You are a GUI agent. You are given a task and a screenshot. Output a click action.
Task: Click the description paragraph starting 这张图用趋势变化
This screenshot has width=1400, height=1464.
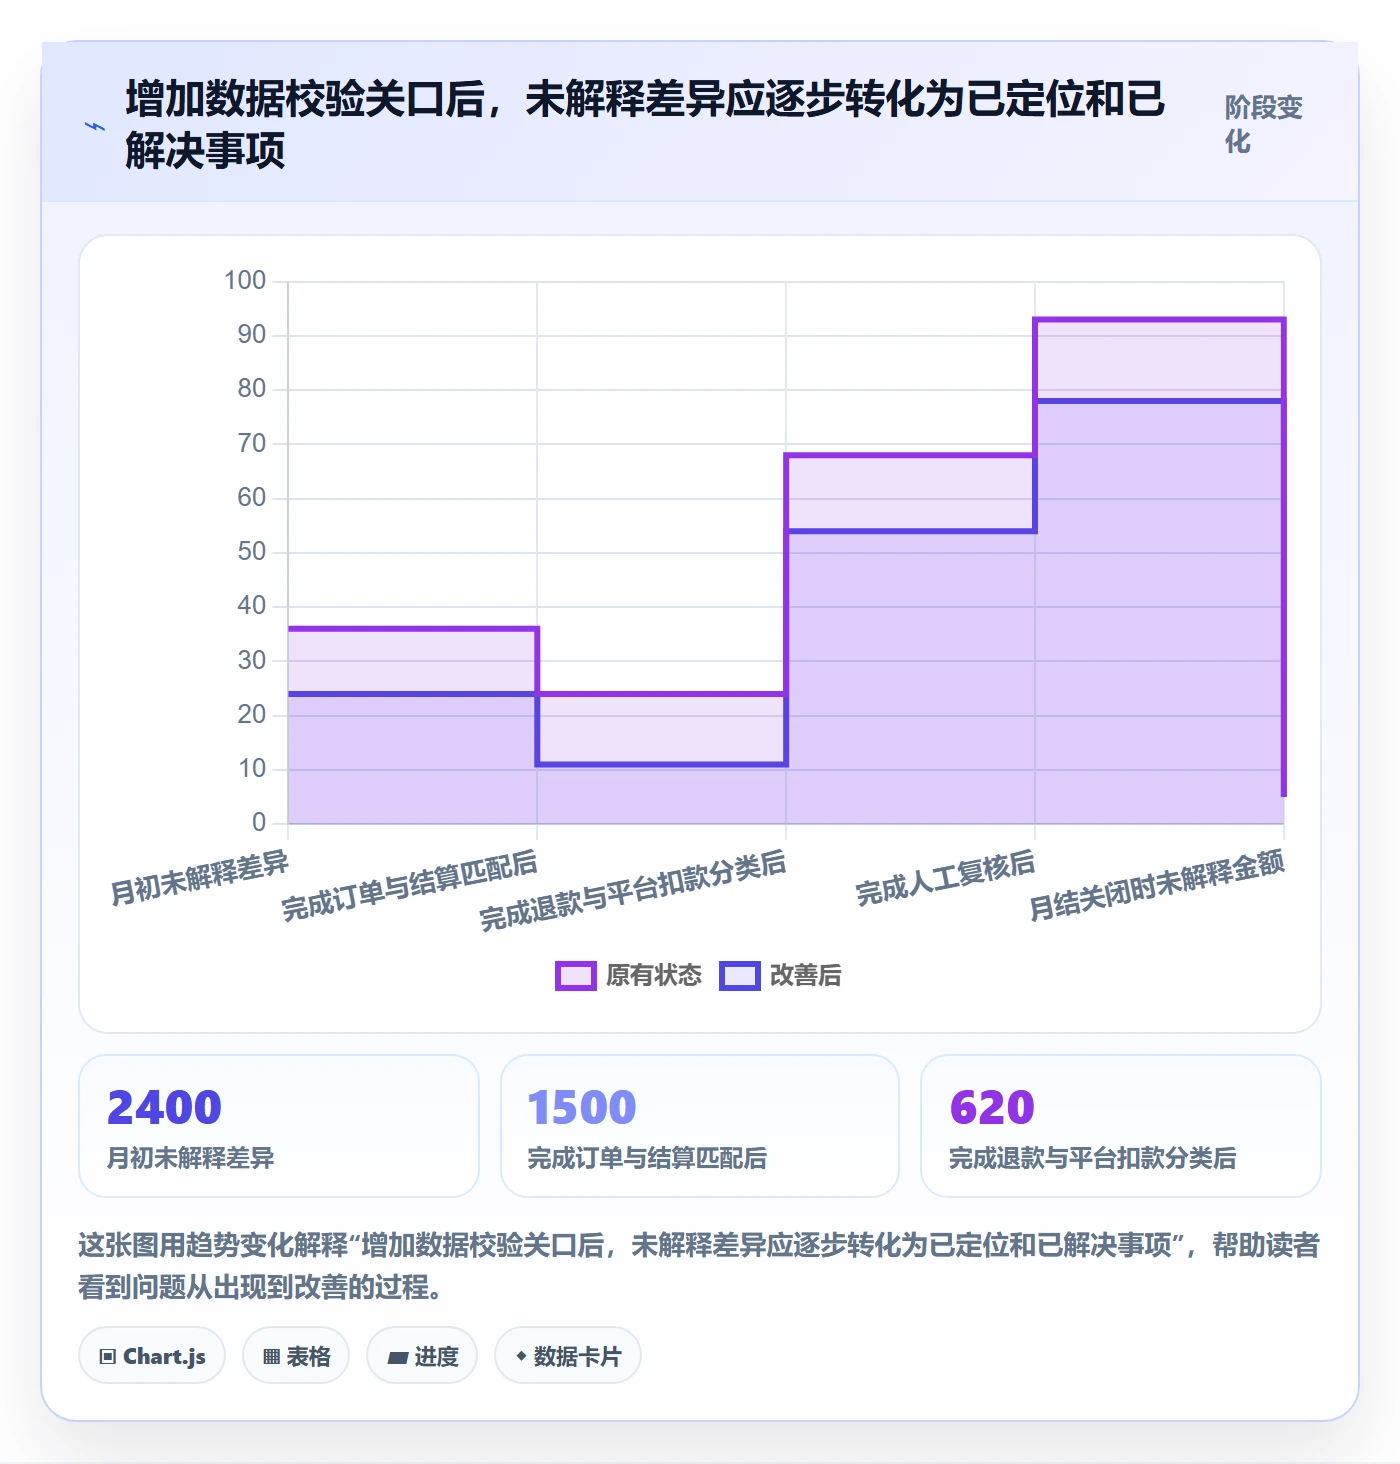click(x=699, y=1266)
